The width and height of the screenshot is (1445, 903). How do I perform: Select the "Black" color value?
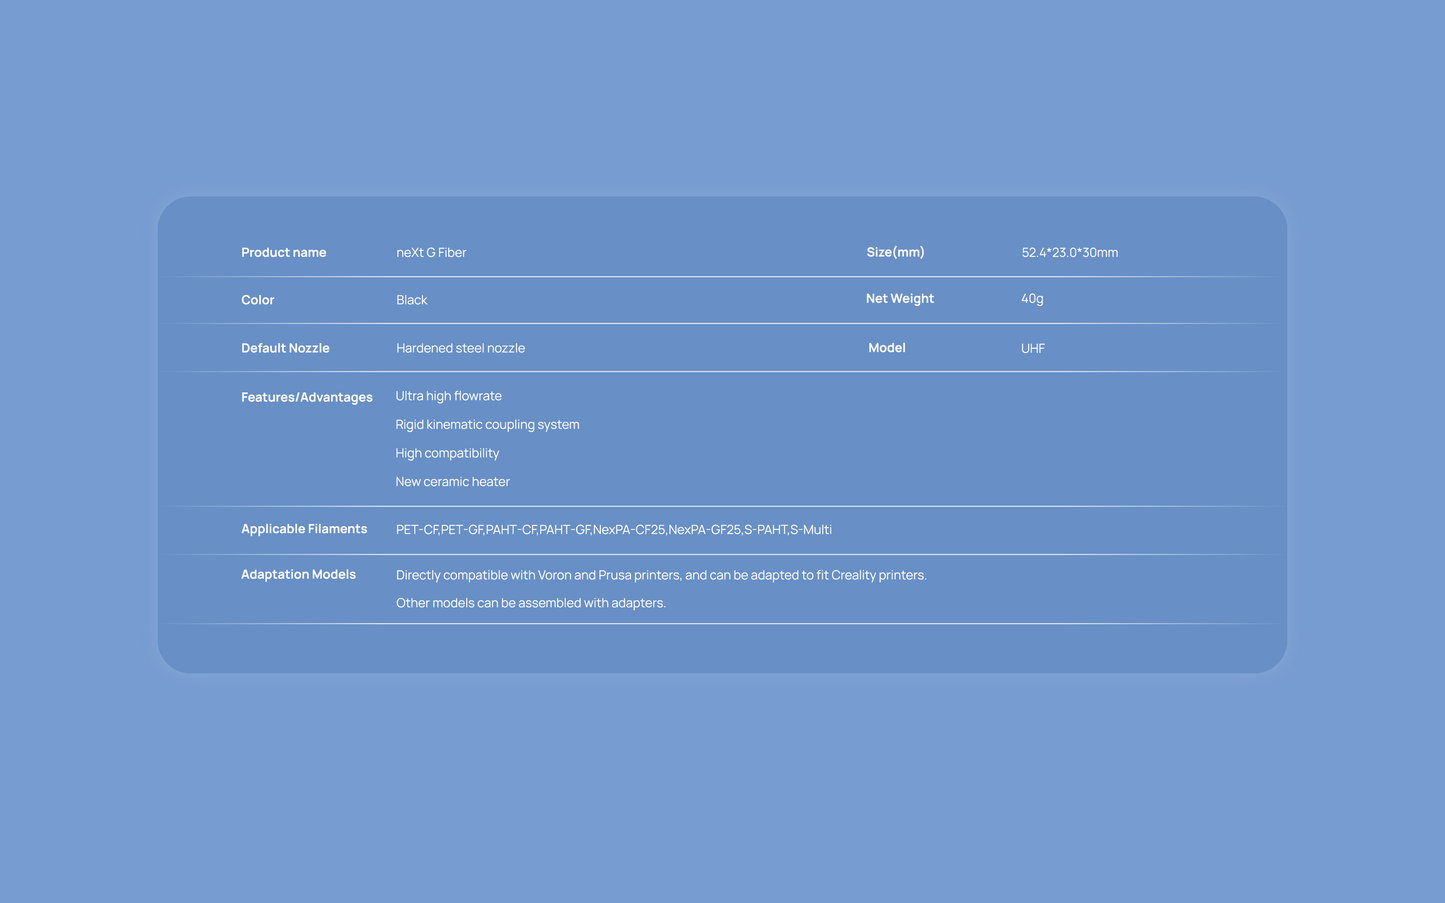tap(411, 300)
